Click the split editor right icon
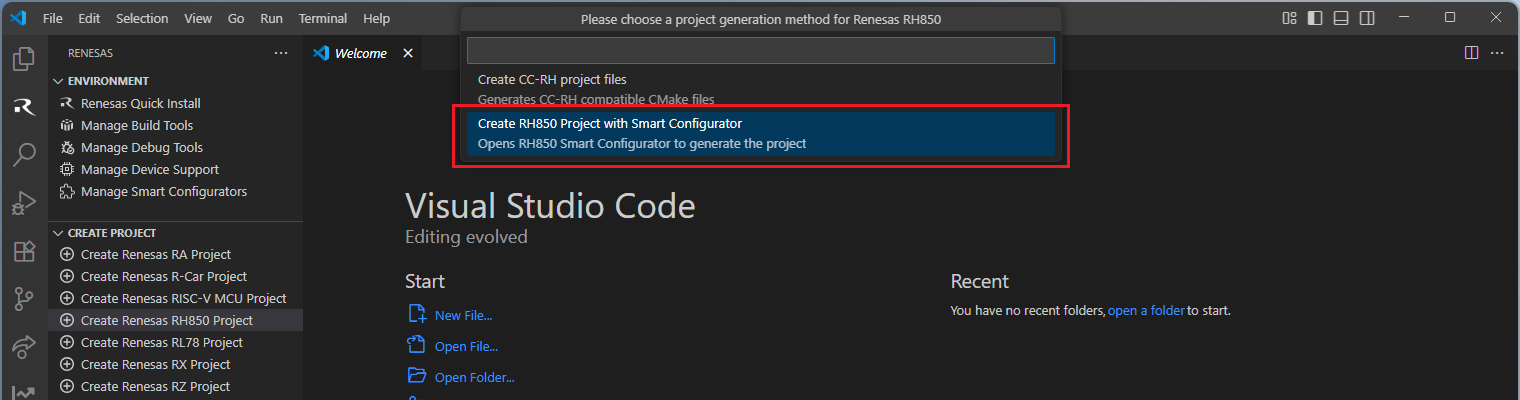 1471,53
